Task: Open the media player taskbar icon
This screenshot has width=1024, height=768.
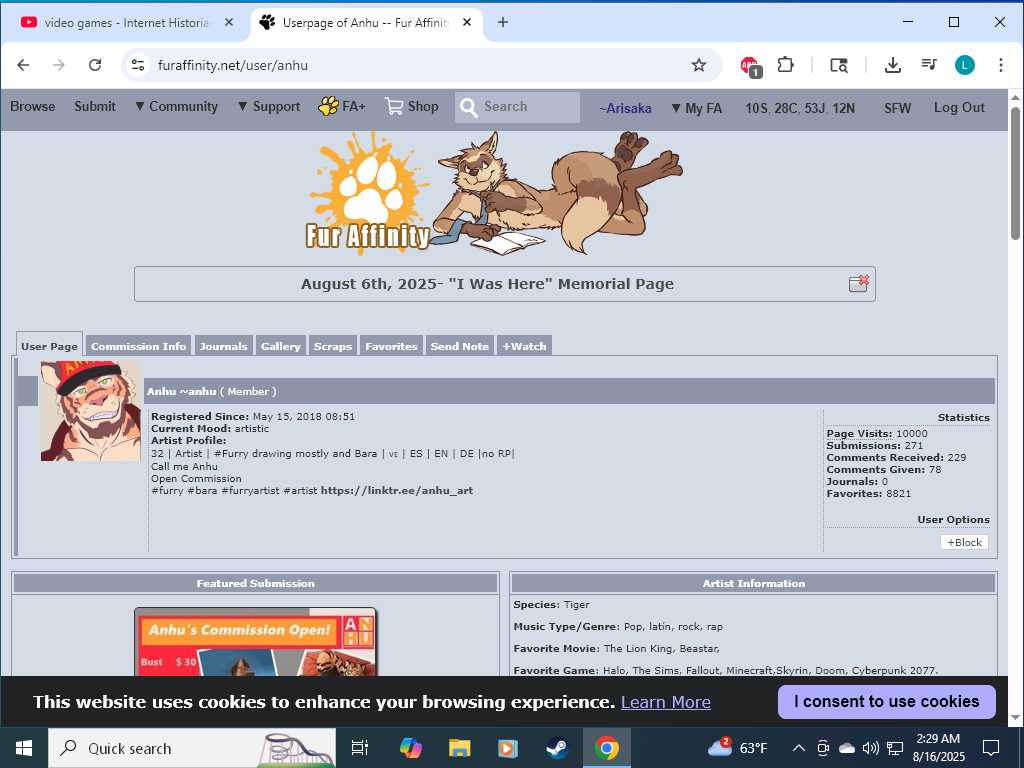Action: pyautogui.click(x=508, y=748)
